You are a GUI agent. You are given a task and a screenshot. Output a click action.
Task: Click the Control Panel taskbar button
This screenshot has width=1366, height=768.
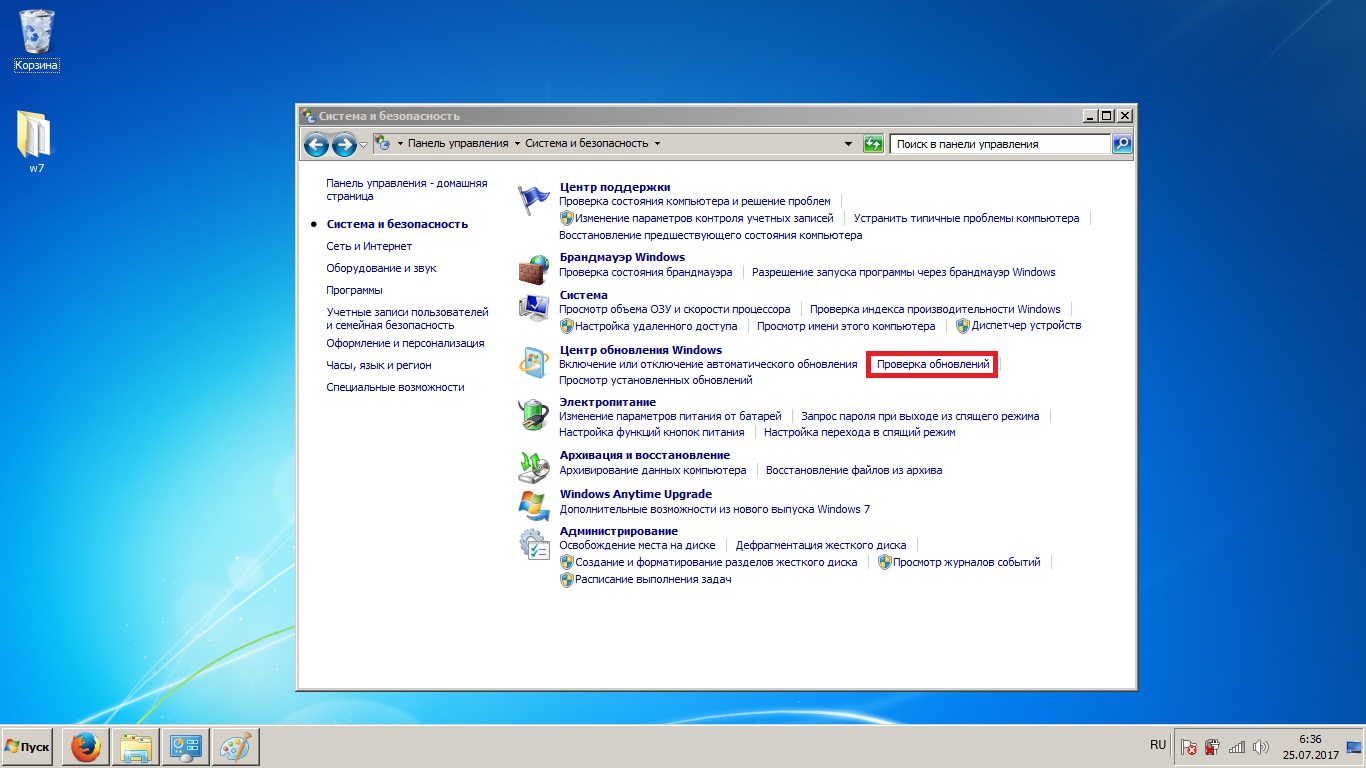[186, 747]
